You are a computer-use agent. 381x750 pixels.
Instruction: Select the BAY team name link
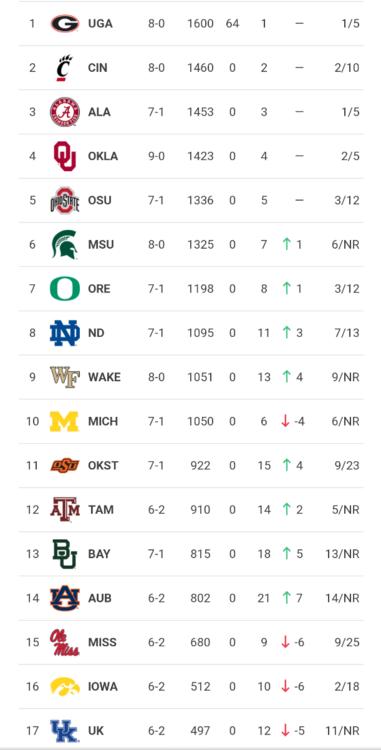[99, 554]
